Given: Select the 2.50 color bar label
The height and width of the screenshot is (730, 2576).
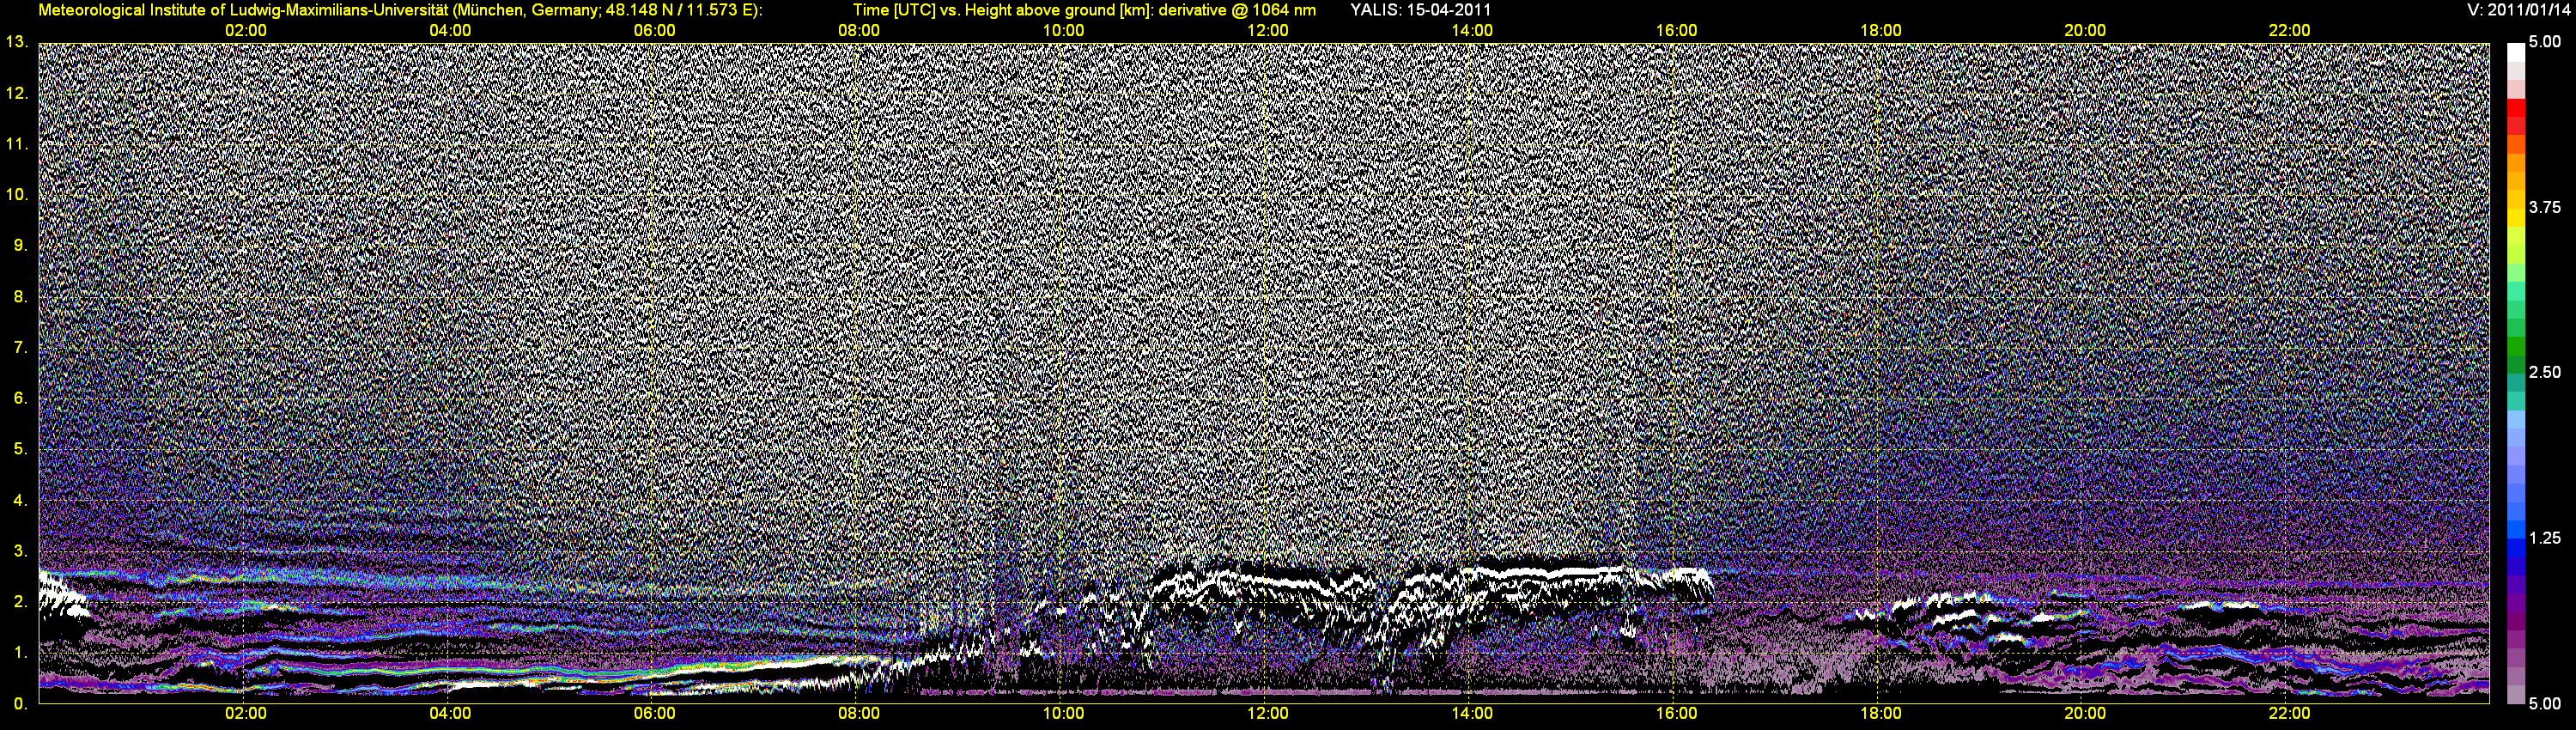Looking at the screenshot, I should coord(2545,372).
